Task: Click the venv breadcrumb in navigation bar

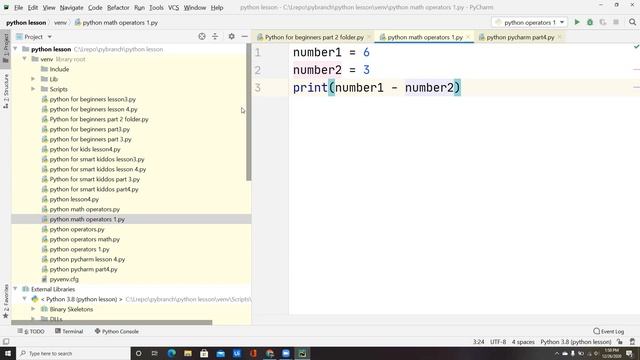Action: 60,22
